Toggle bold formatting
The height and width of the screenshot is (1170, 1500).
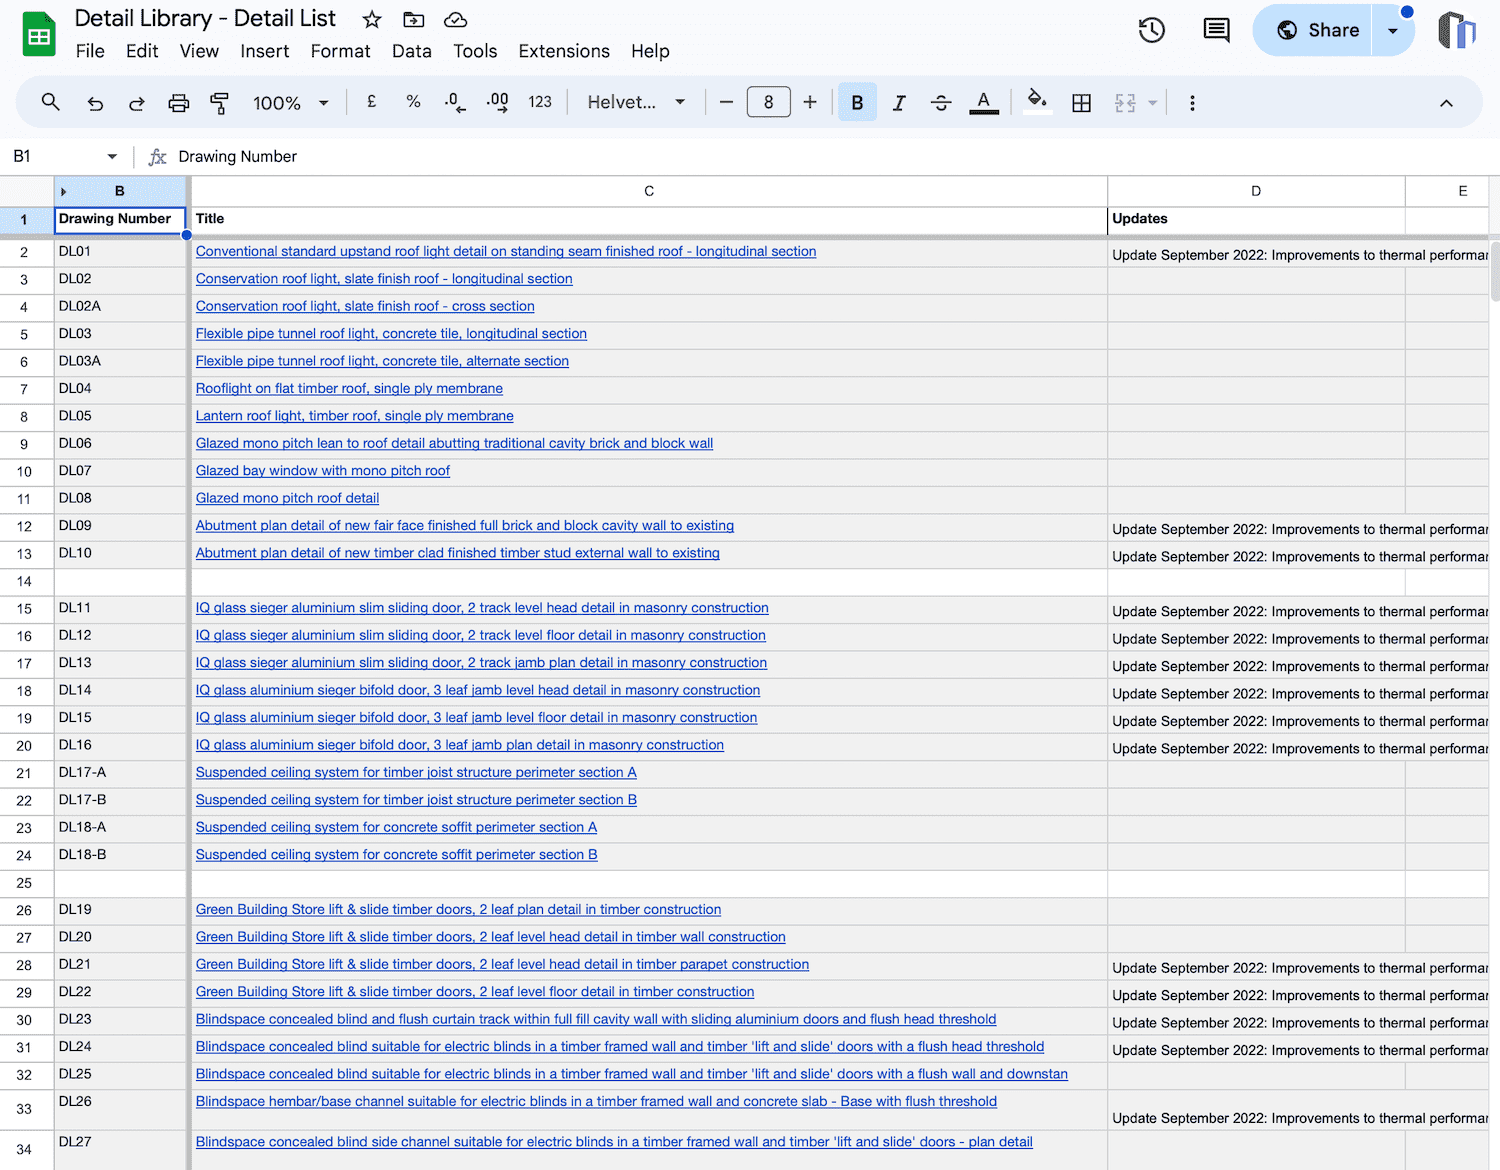click(x=857, y=102)
